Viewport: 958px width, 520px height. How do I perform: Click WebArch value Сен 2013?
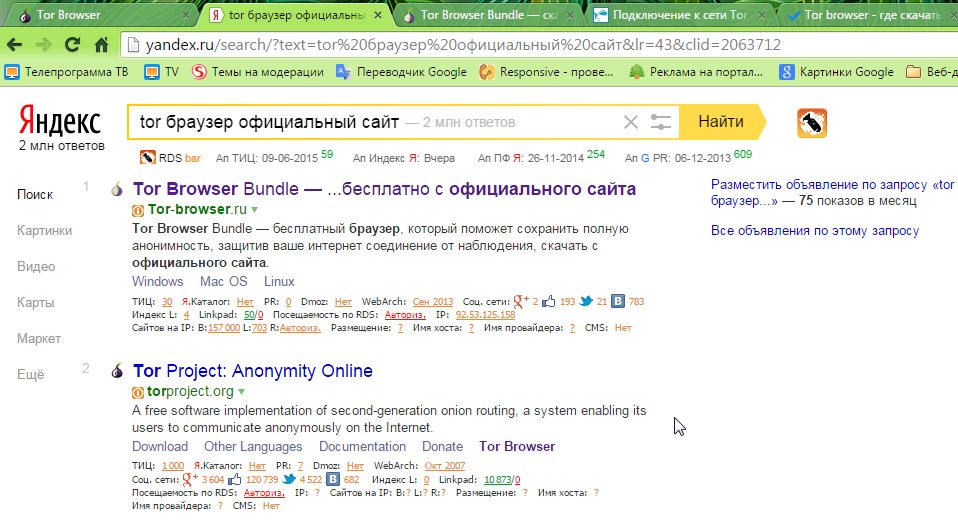433,302
